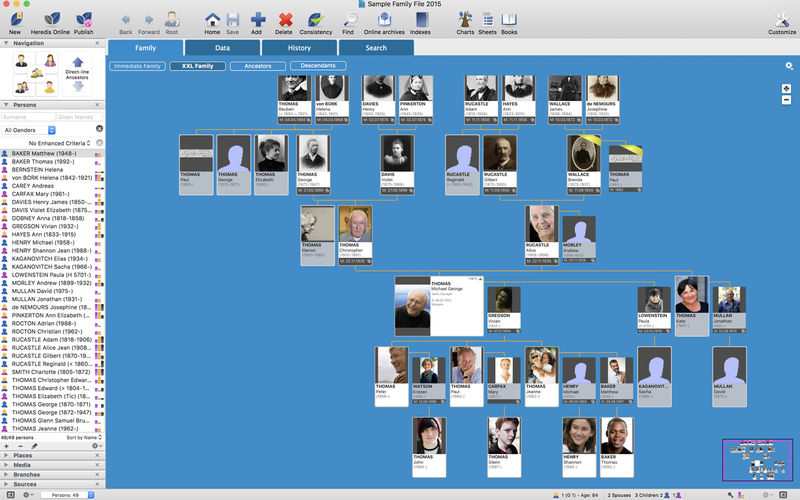
Task: Click the Indexes toolbar icon
Action: pos(421,20)
